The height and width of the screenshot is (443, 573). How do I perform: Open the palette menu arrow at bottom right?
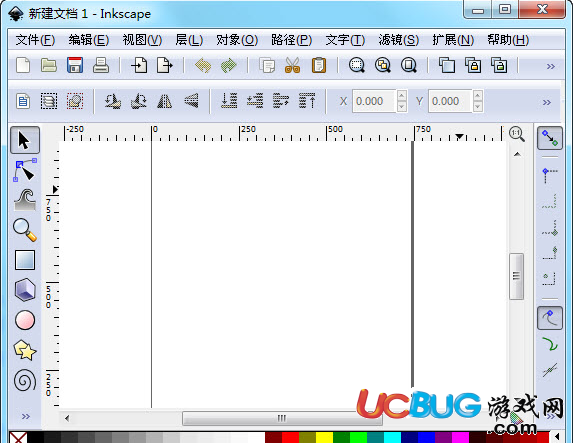[x=557, y=436]
